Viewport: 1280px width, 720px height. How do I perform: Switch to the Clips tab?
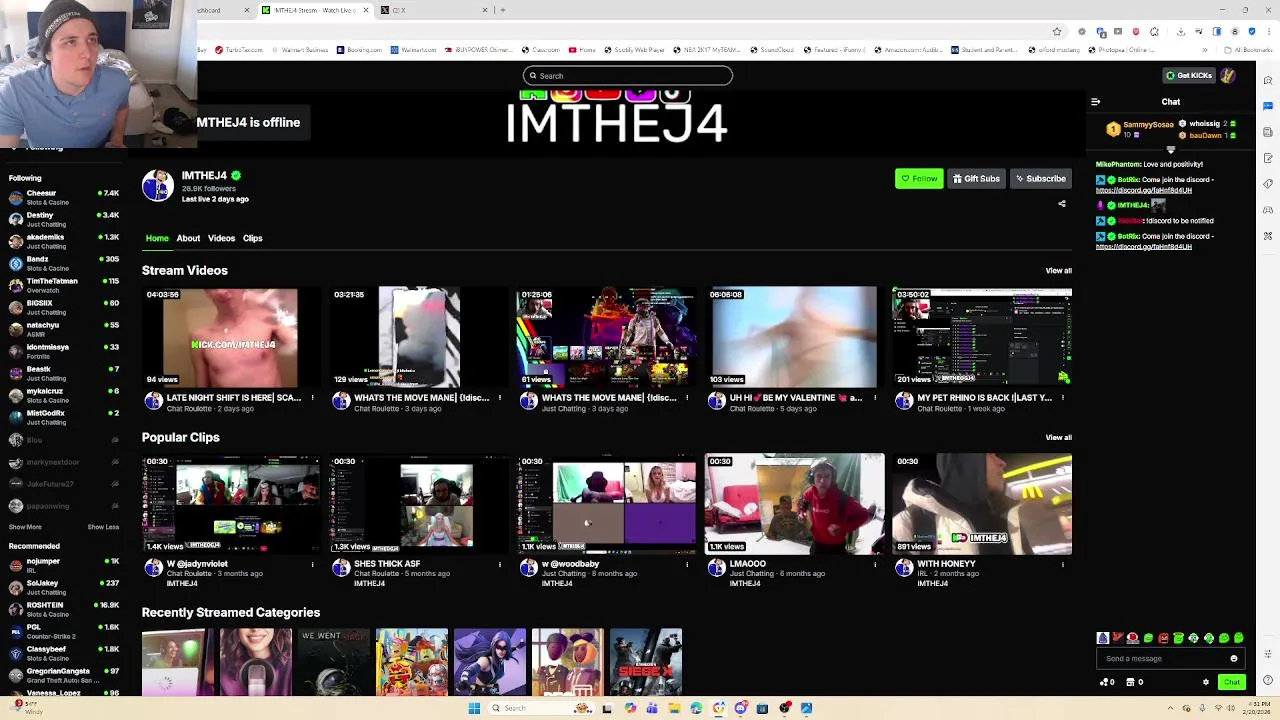[x=252, y=238]
